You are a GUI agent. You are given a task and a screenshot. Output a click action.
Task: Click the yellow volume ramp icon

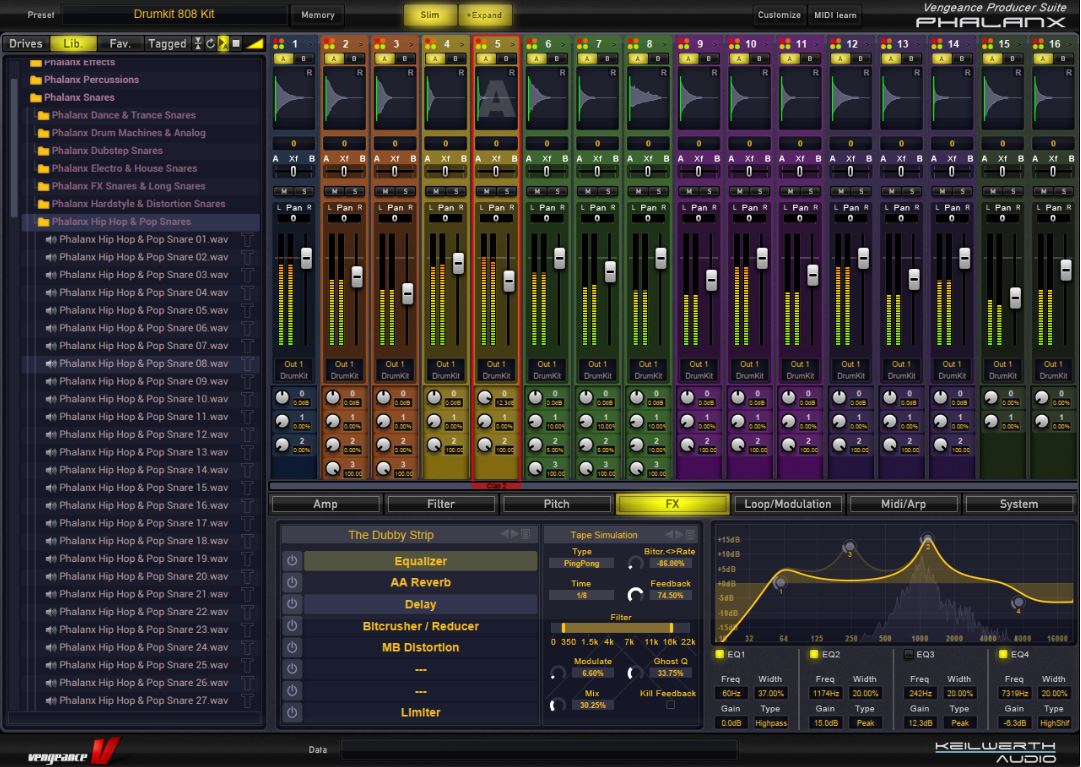pos(255,43)
